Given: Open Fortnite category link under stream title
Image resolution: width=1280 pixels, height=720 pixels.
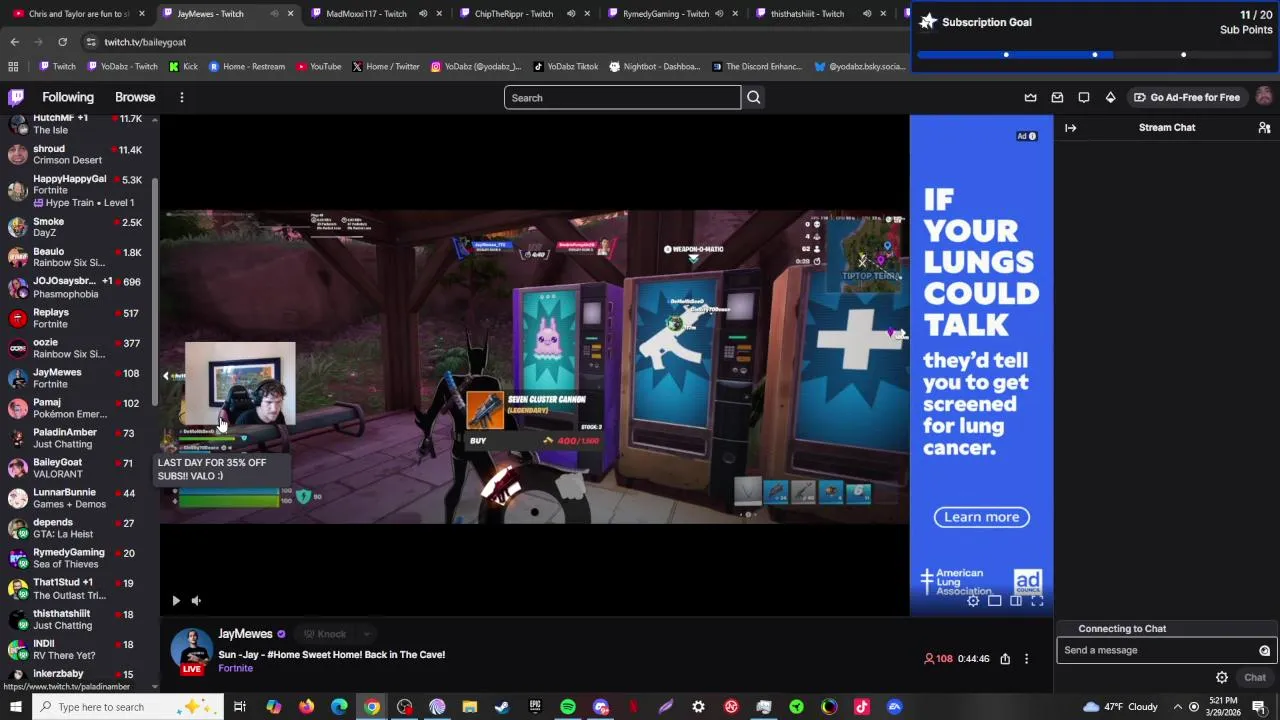Looking at the screenshot, I should [236, 668].
